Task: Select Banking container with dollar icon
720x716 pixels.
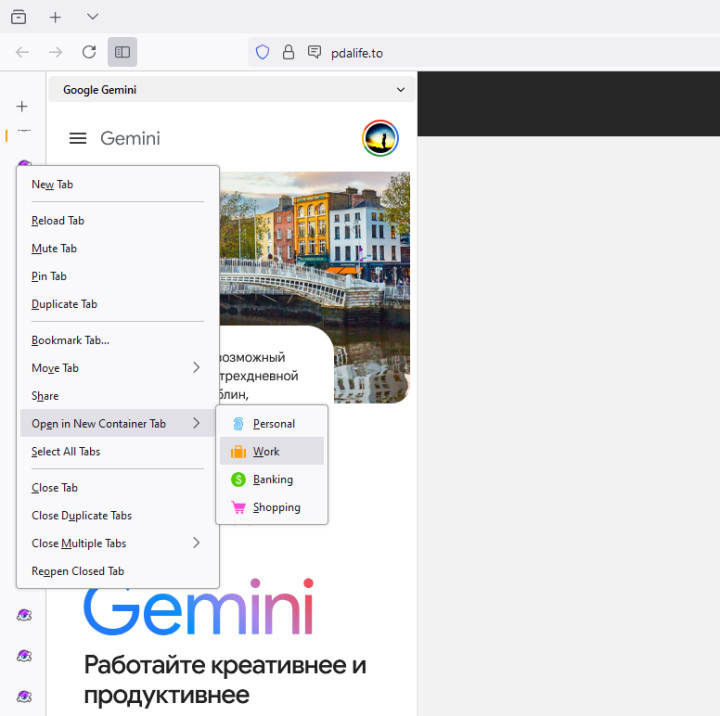Action: (x=271, y=480)
